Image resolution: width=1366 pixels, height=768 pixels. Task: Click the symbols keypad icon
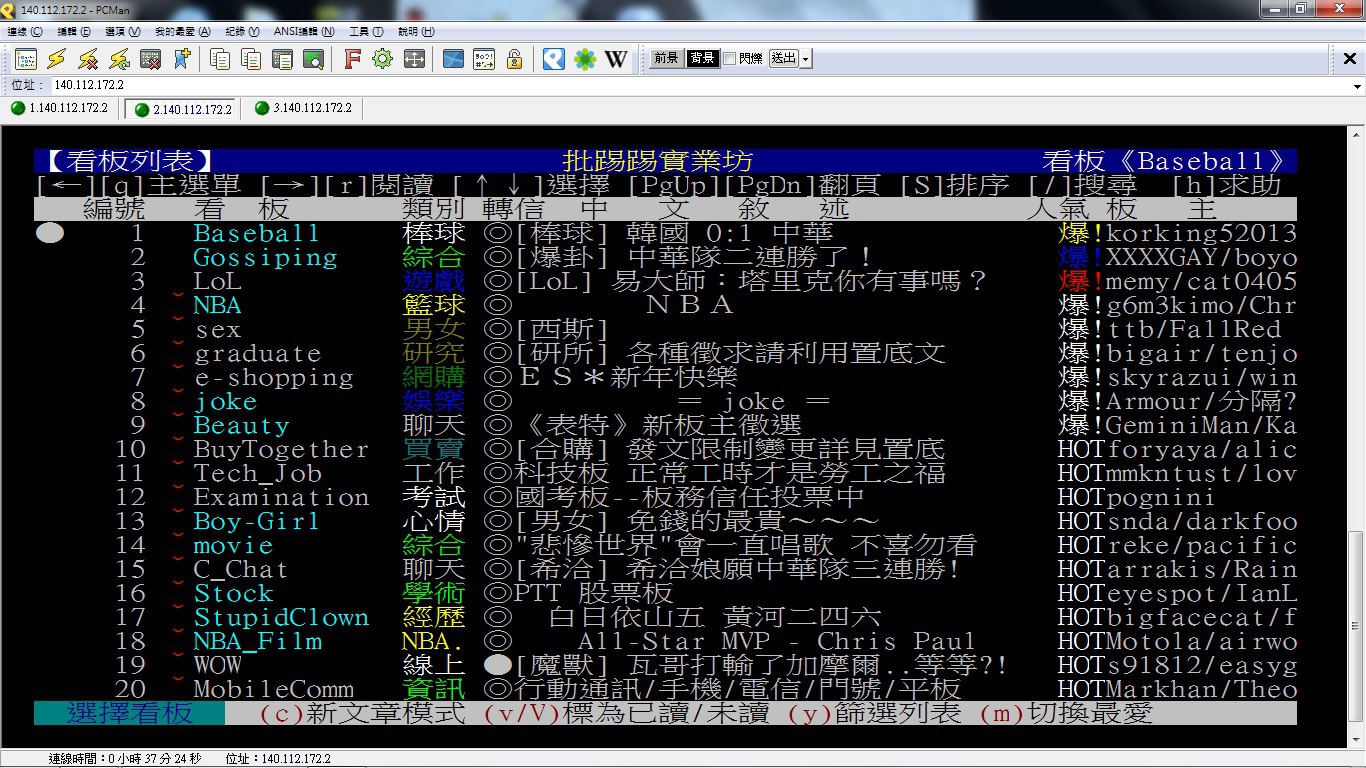coord(484,59)
